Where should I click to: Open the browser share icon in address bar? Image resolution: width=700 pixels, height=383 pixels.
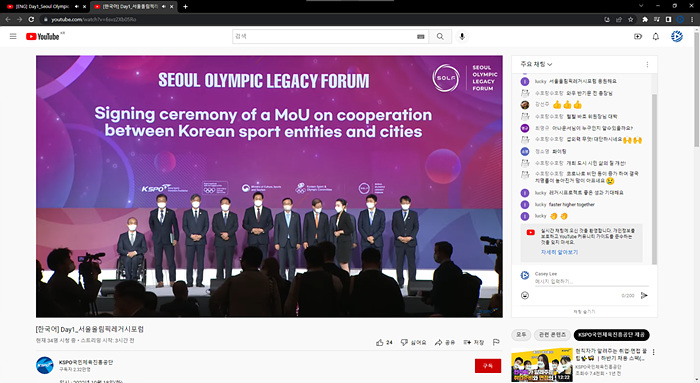click(619, 19)
